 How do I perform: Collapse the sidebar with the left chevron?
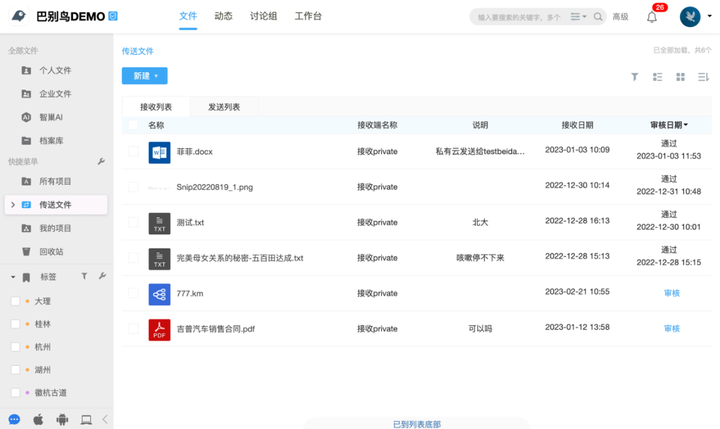[105, 419]
